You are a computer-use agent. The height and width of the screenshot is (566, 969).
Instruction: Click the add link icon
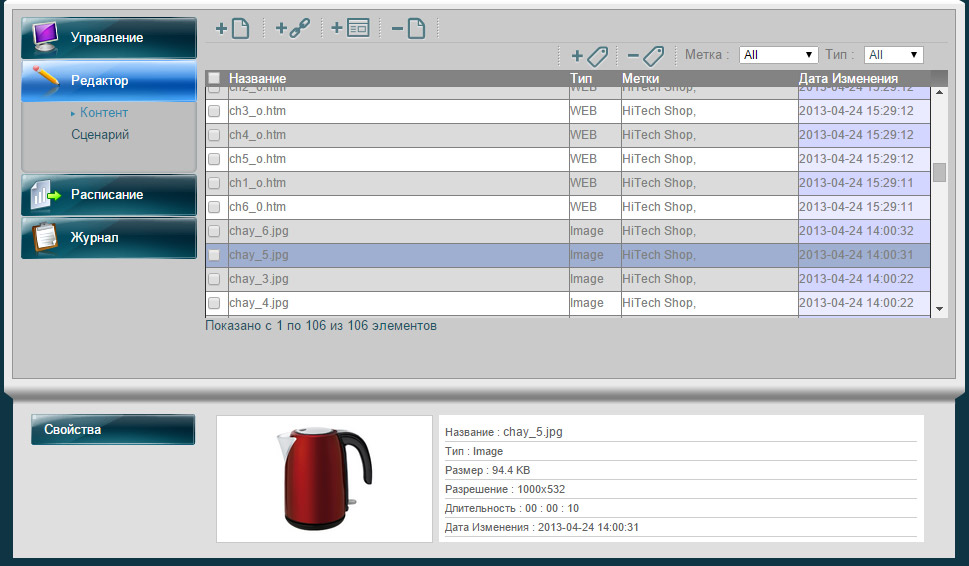pyautogui.click(x=292, y=29)
